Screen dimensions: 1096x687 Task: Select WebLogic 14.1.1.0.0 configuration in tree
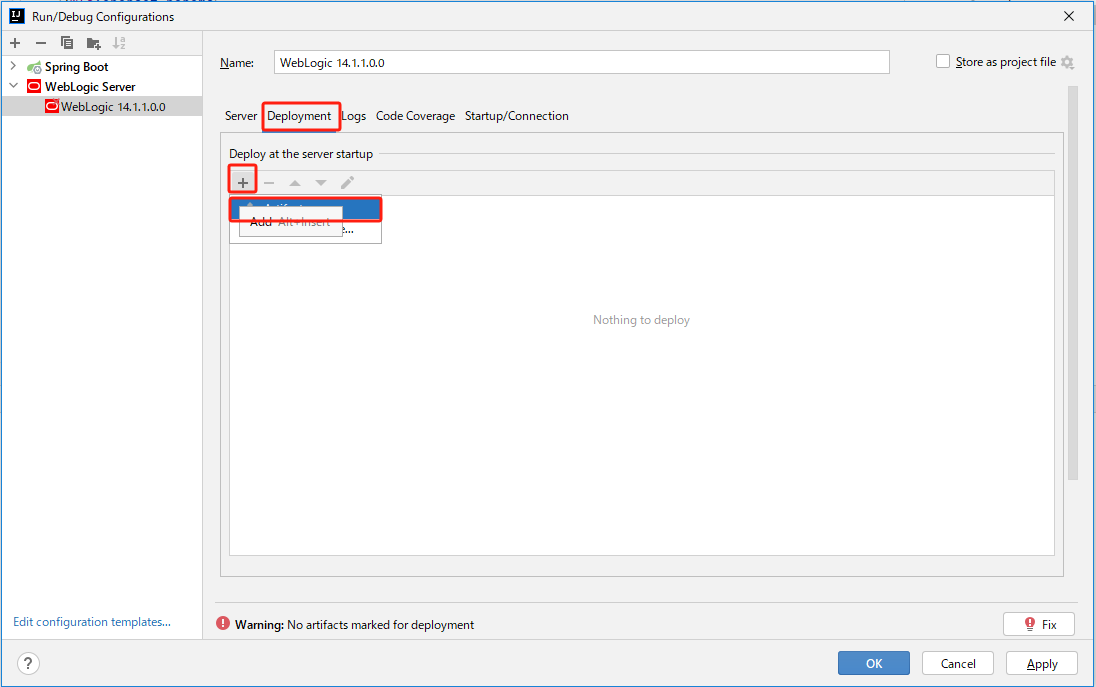click(102, 106)
